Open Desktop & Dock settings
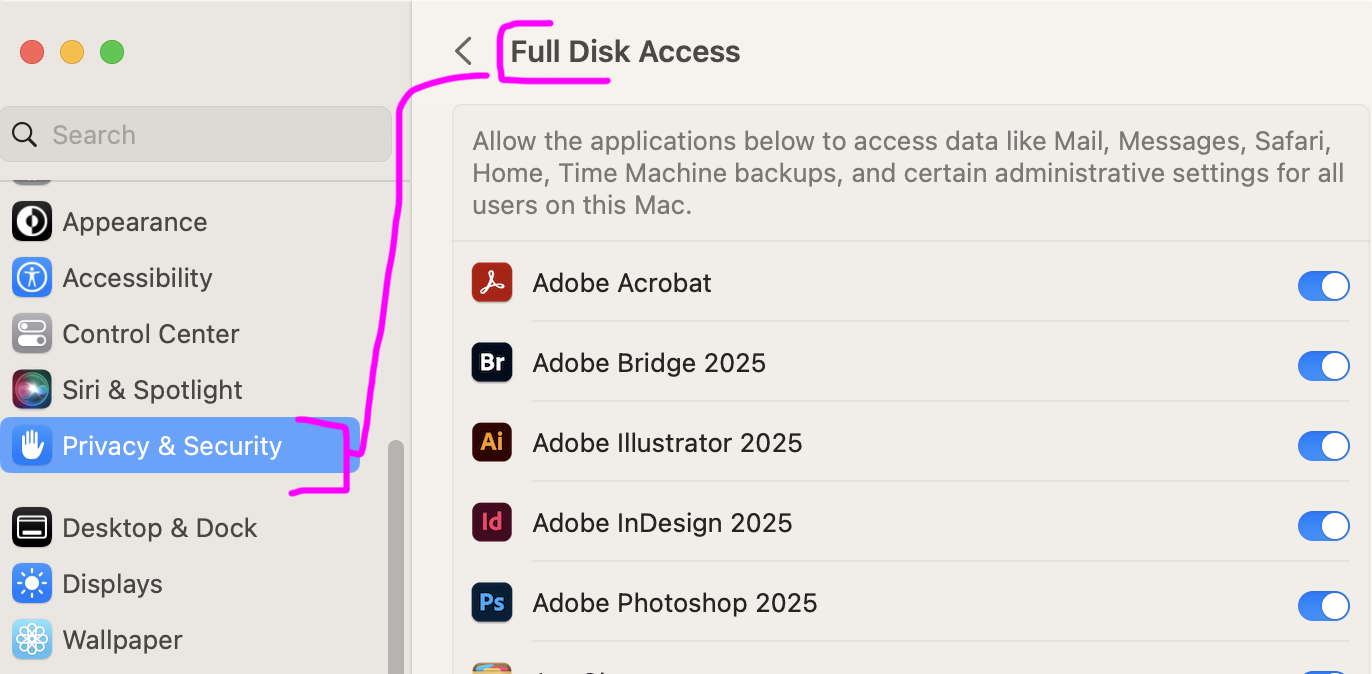 coord(159,528)
